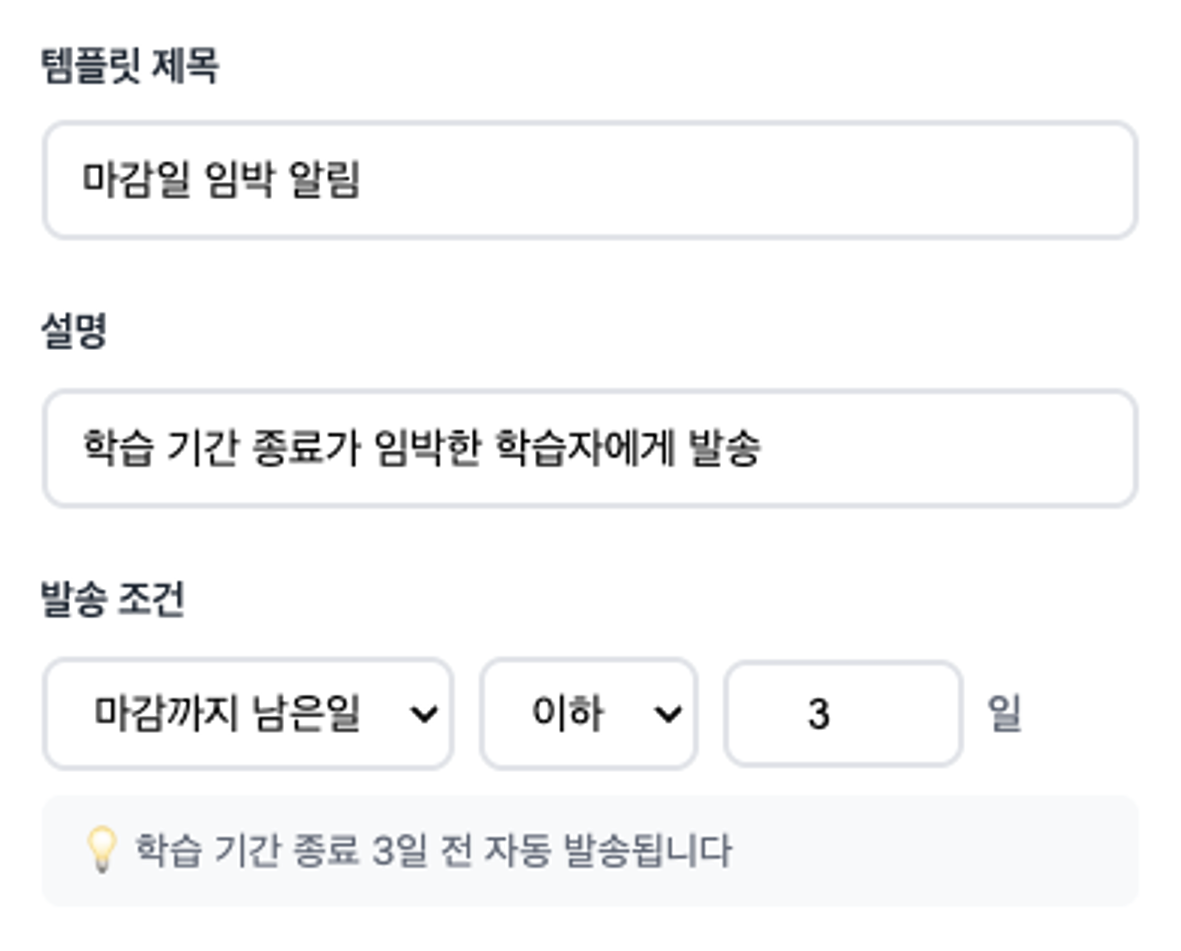Open the 이하 comparison dropdown
This screenshot has width=1181, height=951.
coord(587,714)
